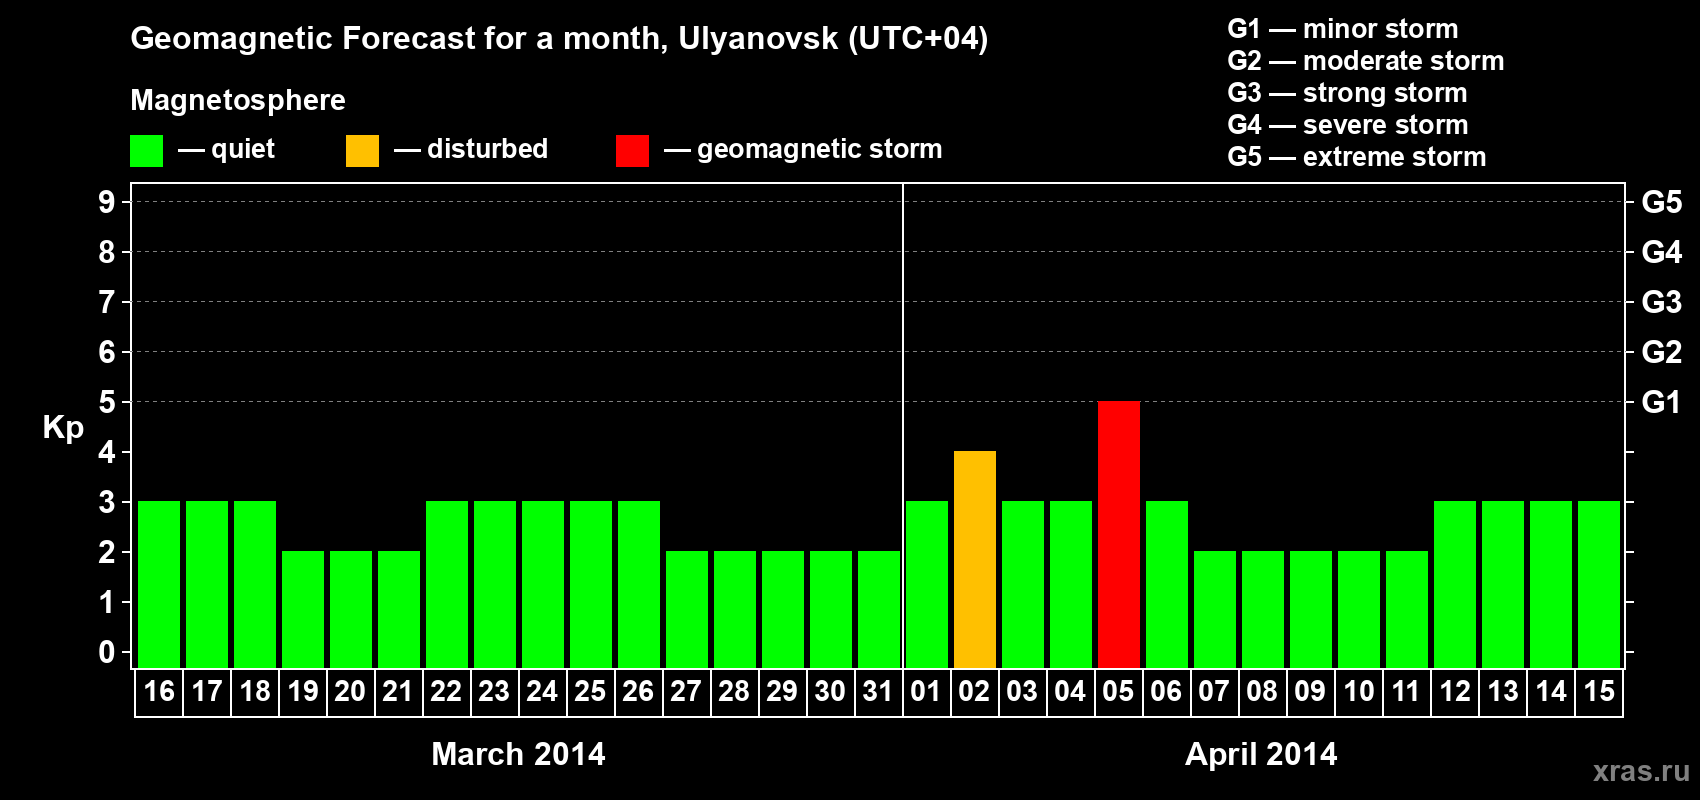Click the G2 — moderate storm legend line

click(1366, 61)
